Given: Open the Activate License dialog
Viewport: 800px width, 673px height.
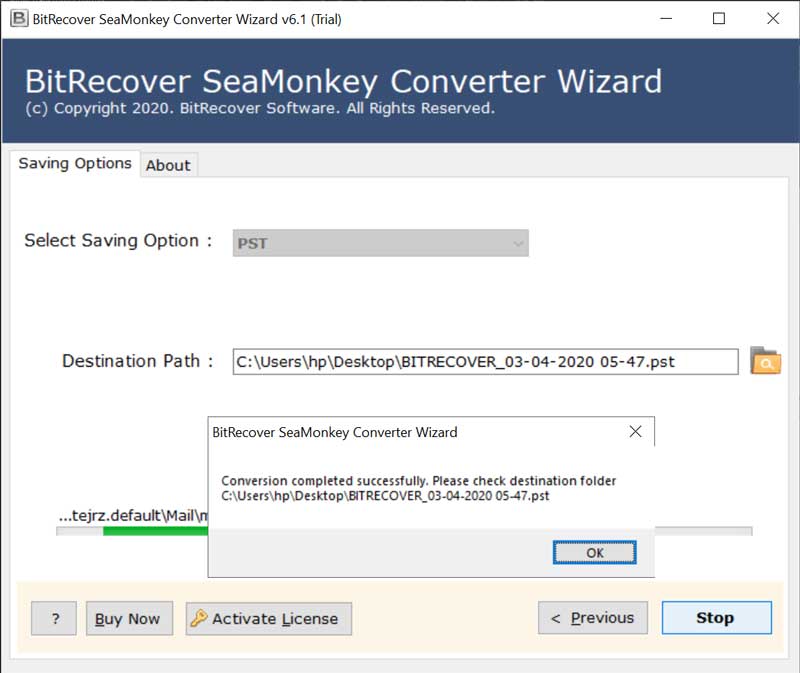Looking at the screenshot, I should [269, 618].
